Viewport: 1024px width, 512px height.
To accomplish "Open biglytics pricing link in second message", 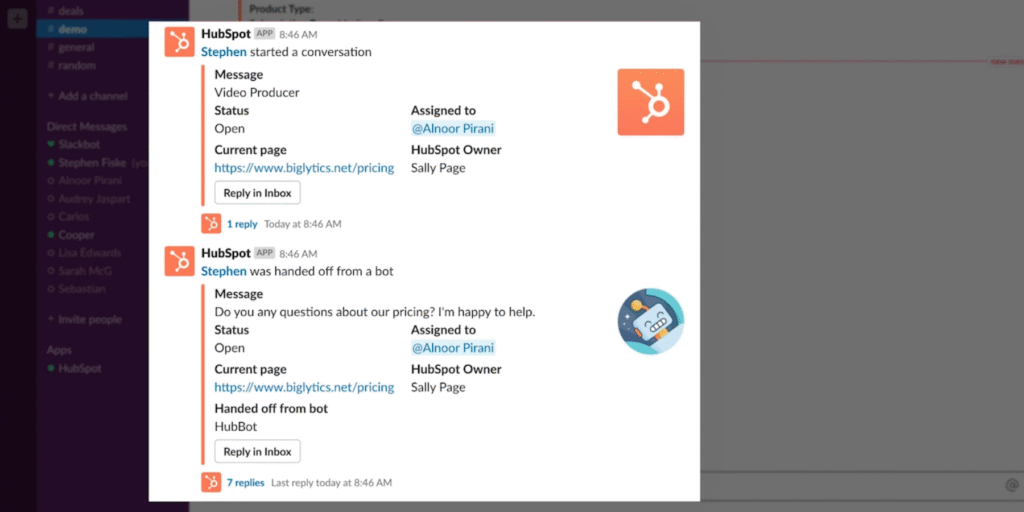I will [x=304, y=387].
